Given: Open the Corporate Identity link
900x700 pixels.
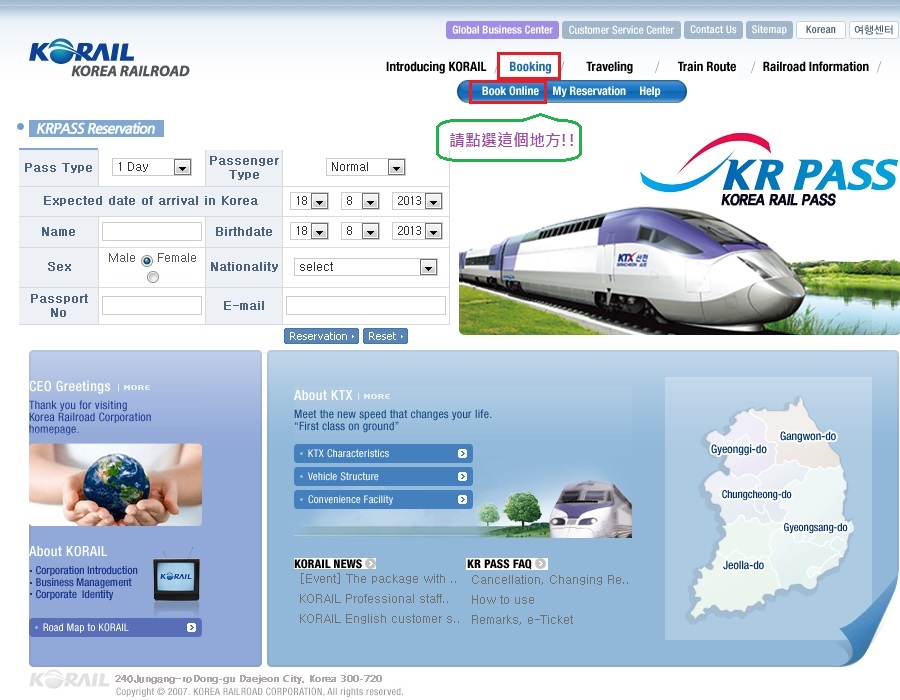Looking at the screenshot, I should (74, 594).
